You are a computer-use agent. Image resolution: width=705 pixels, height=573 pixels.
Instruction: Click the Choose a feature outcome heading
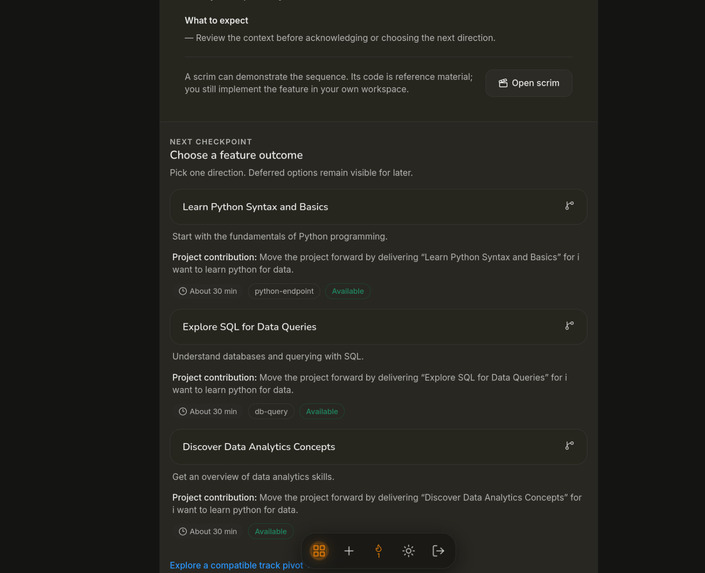pos(236,155)
